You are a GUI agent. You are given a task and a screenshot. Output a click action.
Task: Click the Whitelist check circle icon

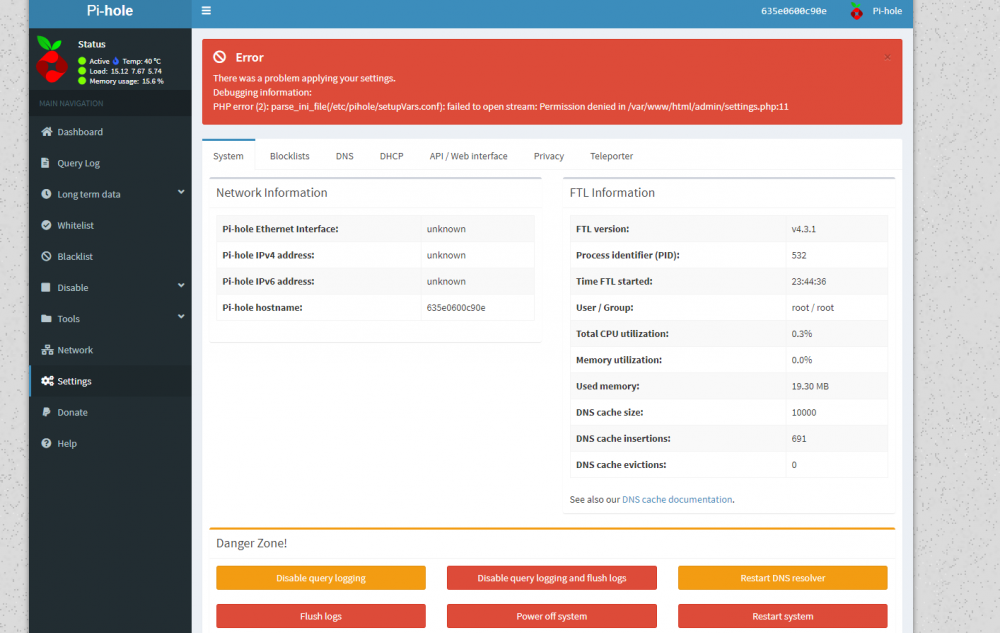click(x=46, y=225)
